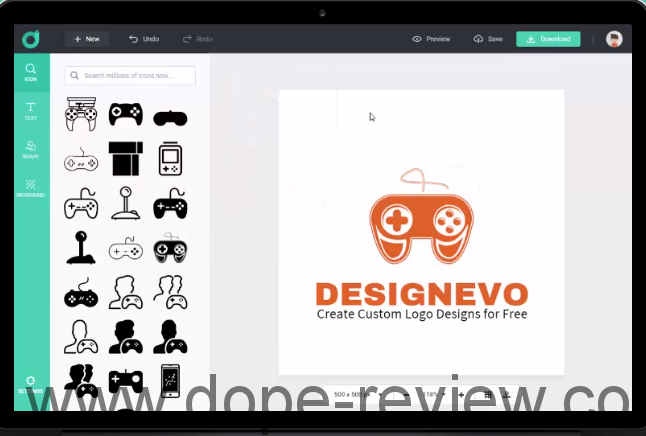Screen dimensions: 646x436
Task: Click the green Download button
Action: (548, 39)
